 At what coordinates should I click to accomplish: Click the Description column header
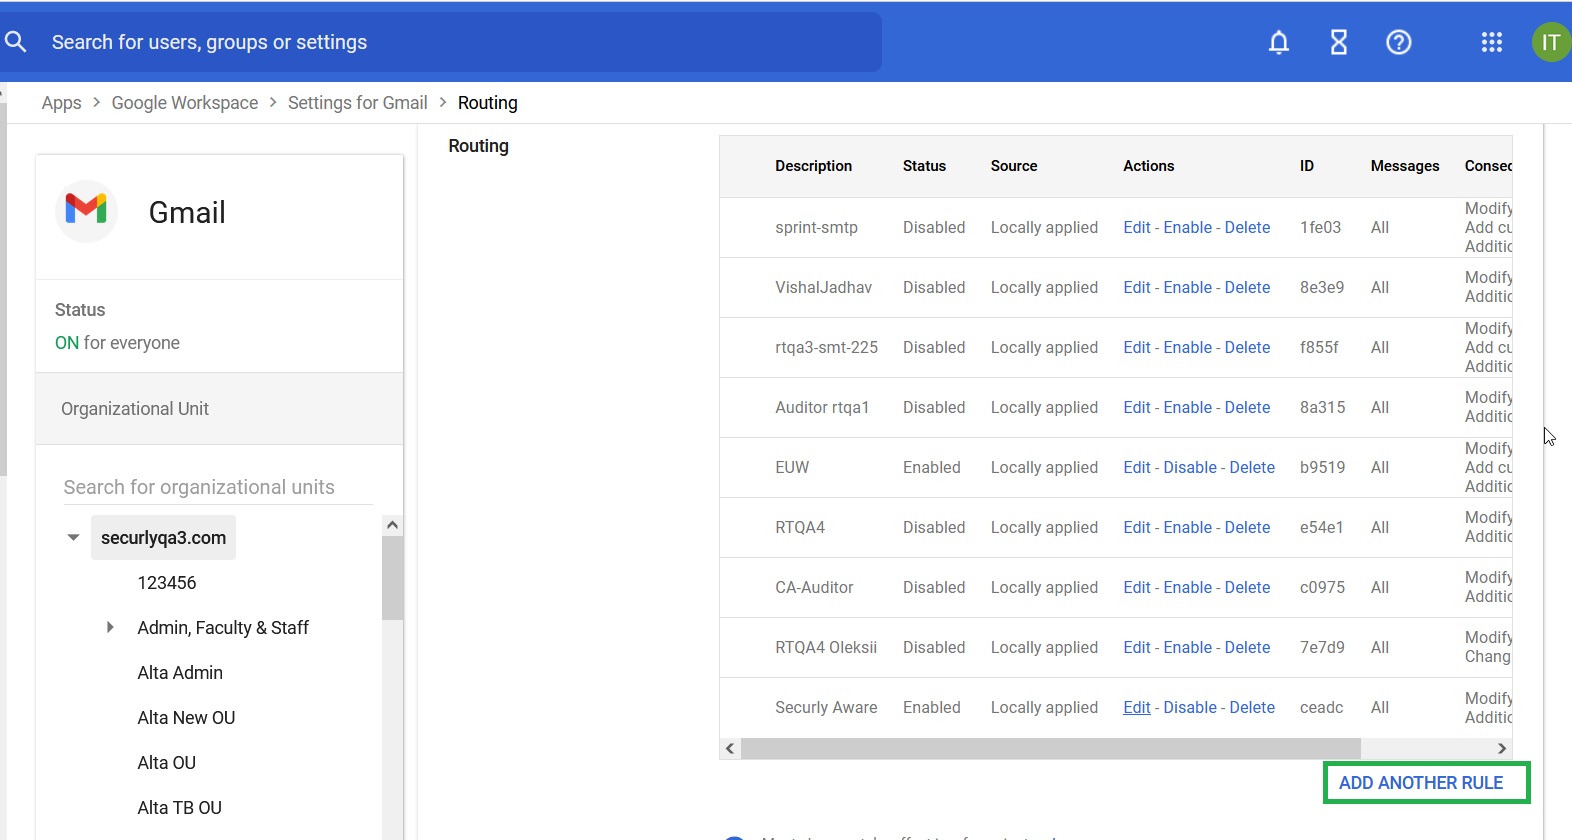pyautogui.click(x=813, y=166)
